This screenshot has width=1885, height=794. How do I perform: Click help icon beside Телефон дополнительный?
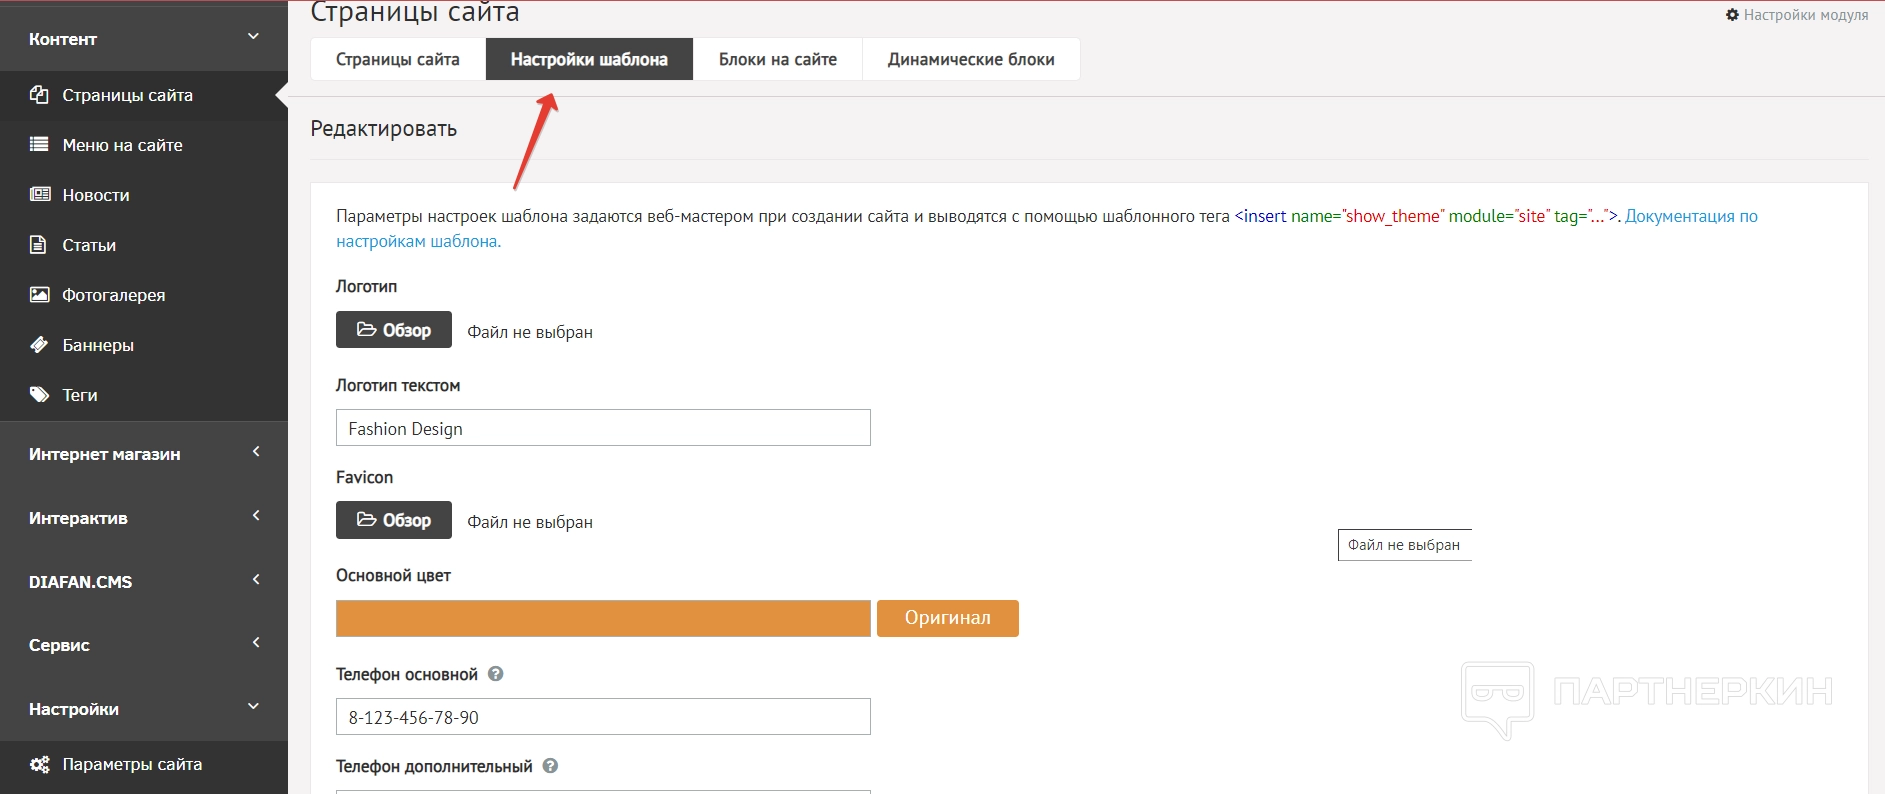(550, 766)
